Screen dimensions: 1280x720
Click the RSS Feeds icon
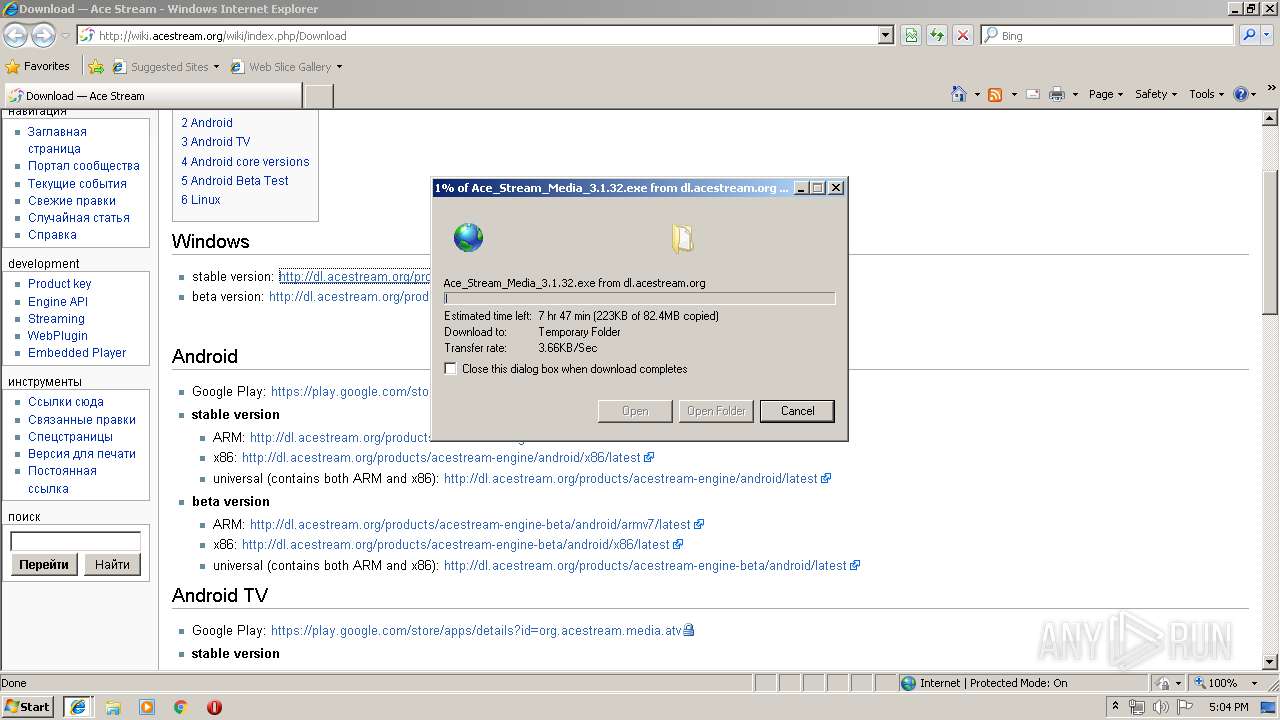pyautogui.click(x=995, y=94)
